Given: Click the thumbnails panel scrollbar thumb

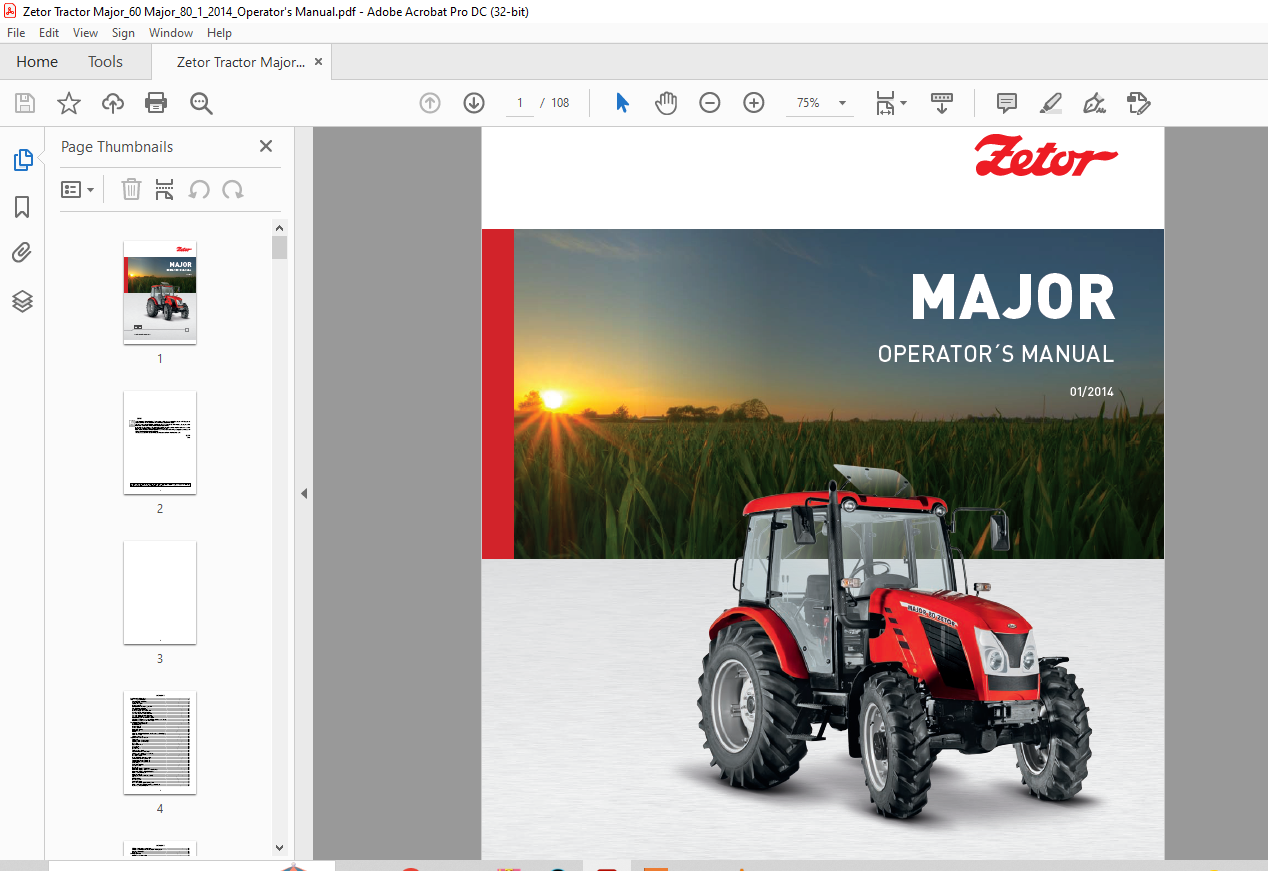Looking at the screenshot, I should (279, 247).
